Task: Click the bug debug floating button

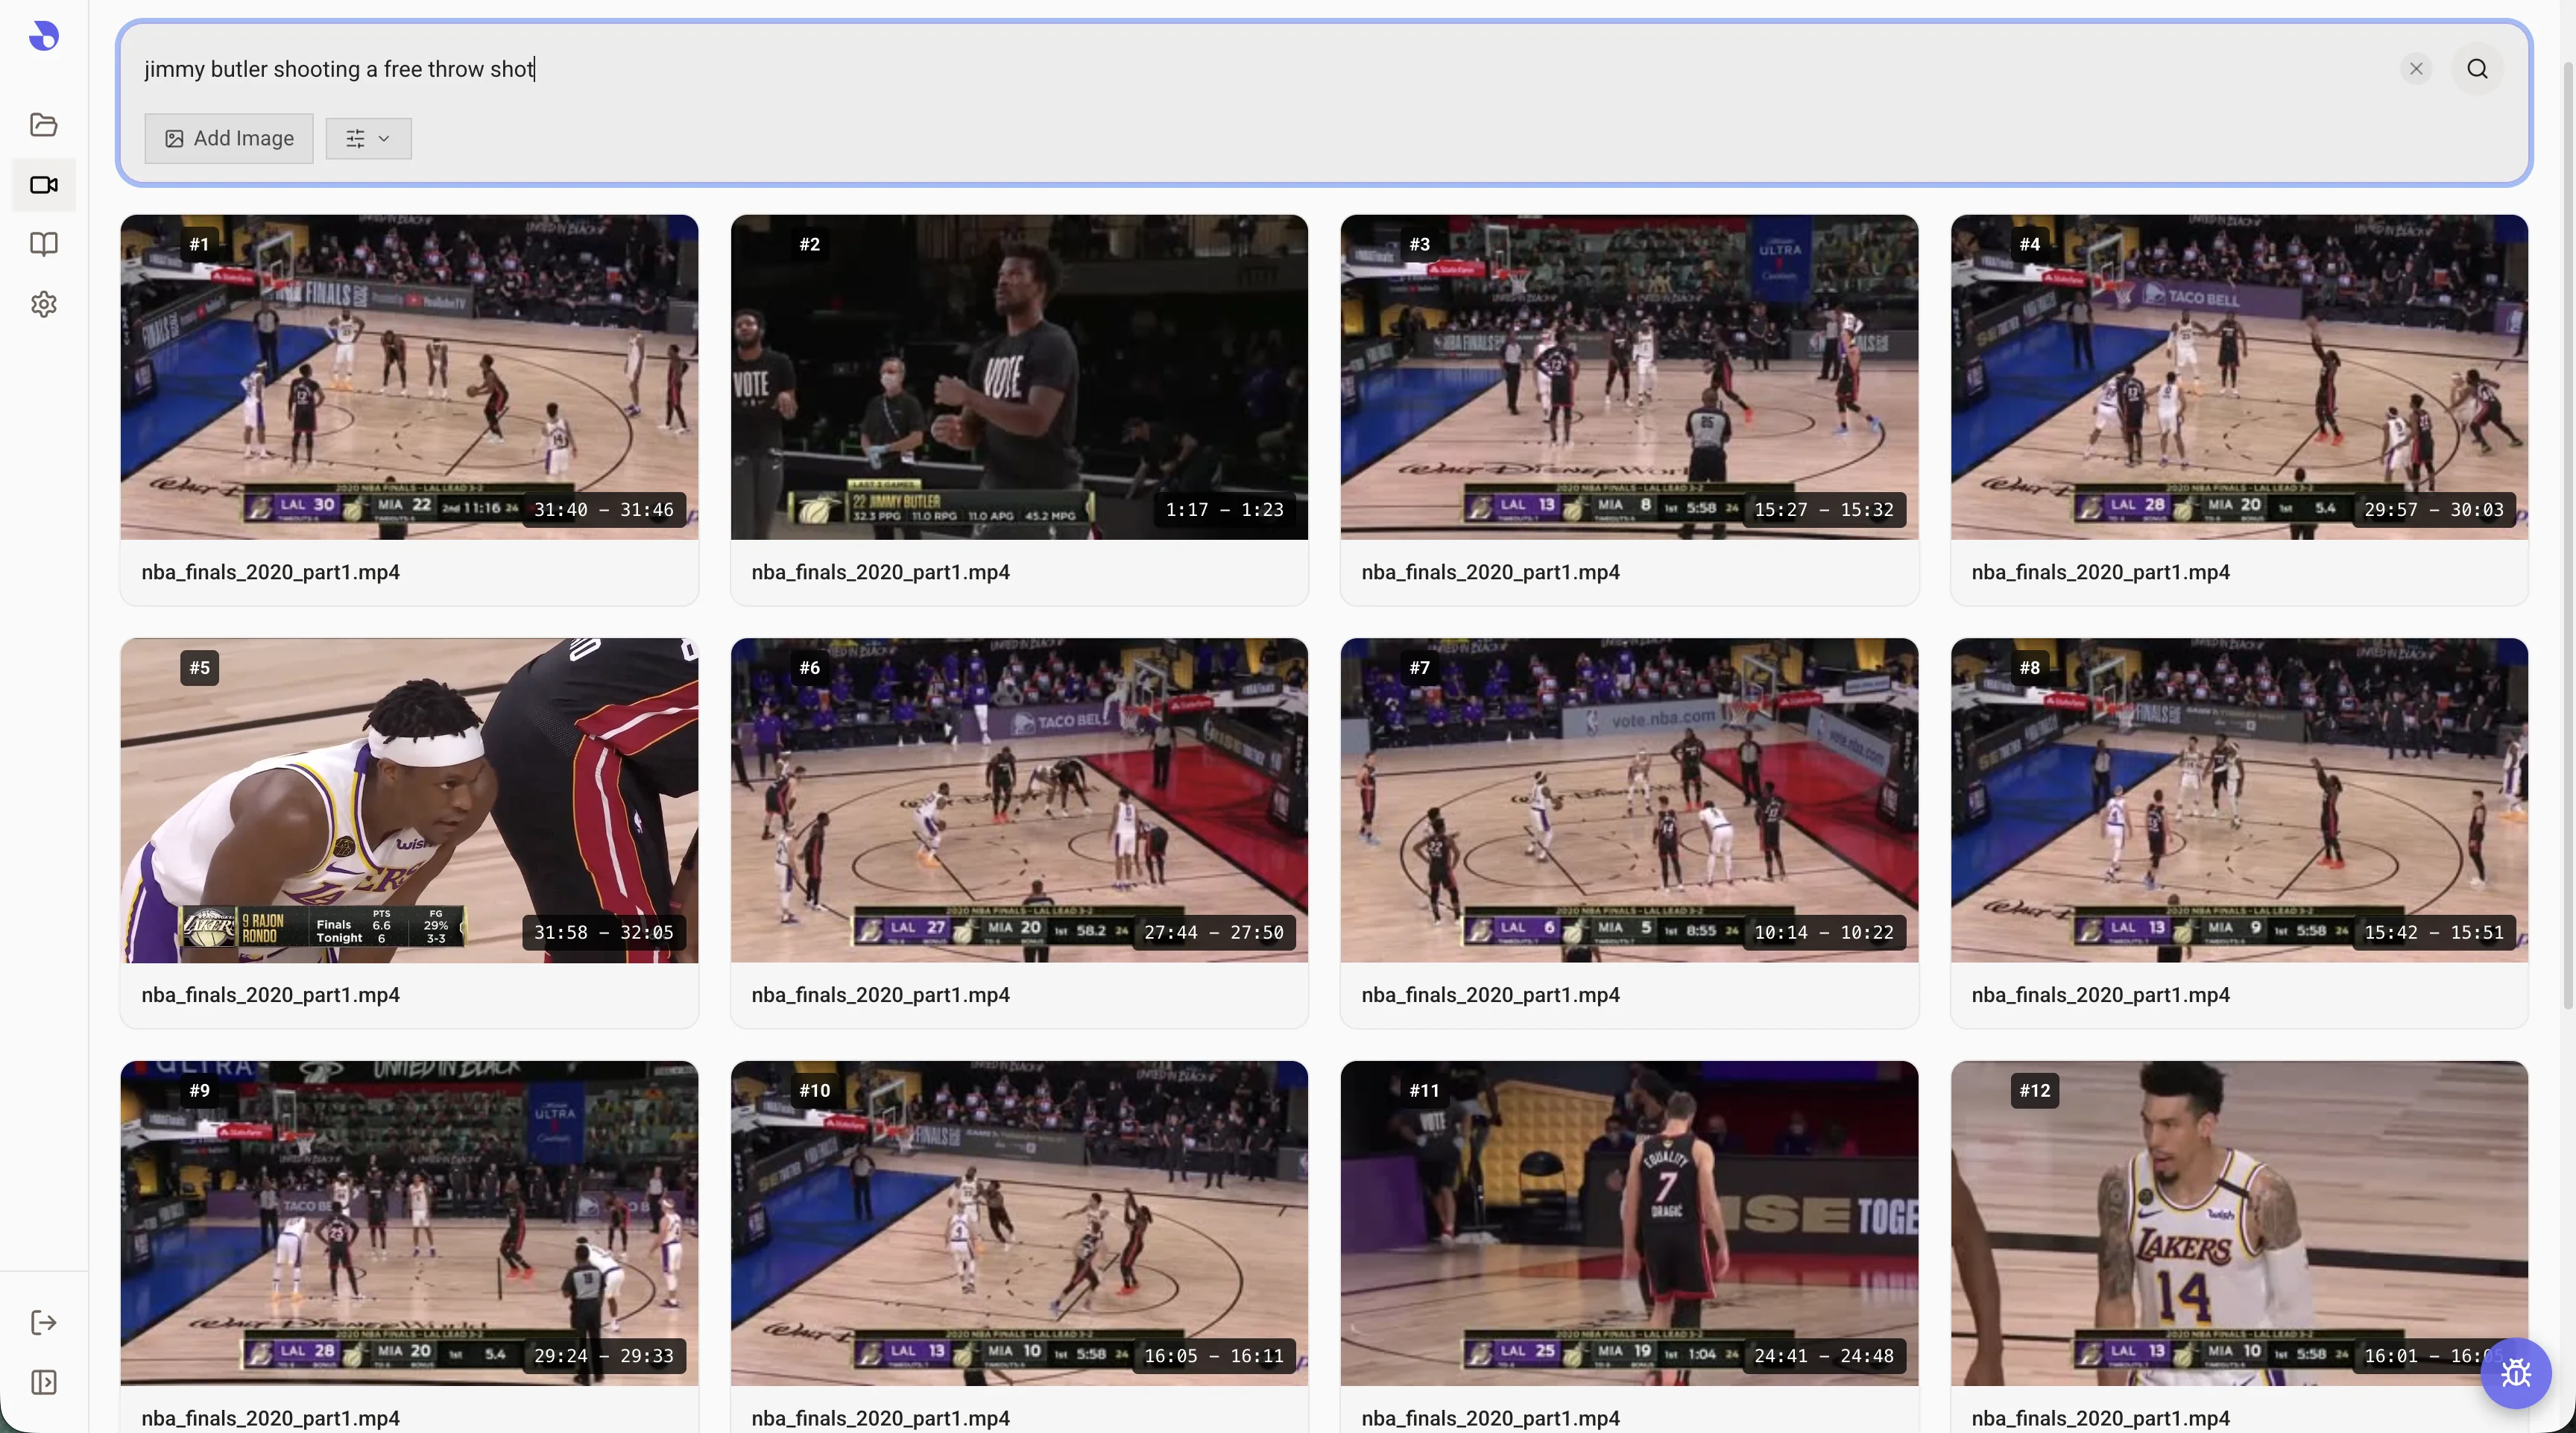Action: click(x=2515, y=1373)
